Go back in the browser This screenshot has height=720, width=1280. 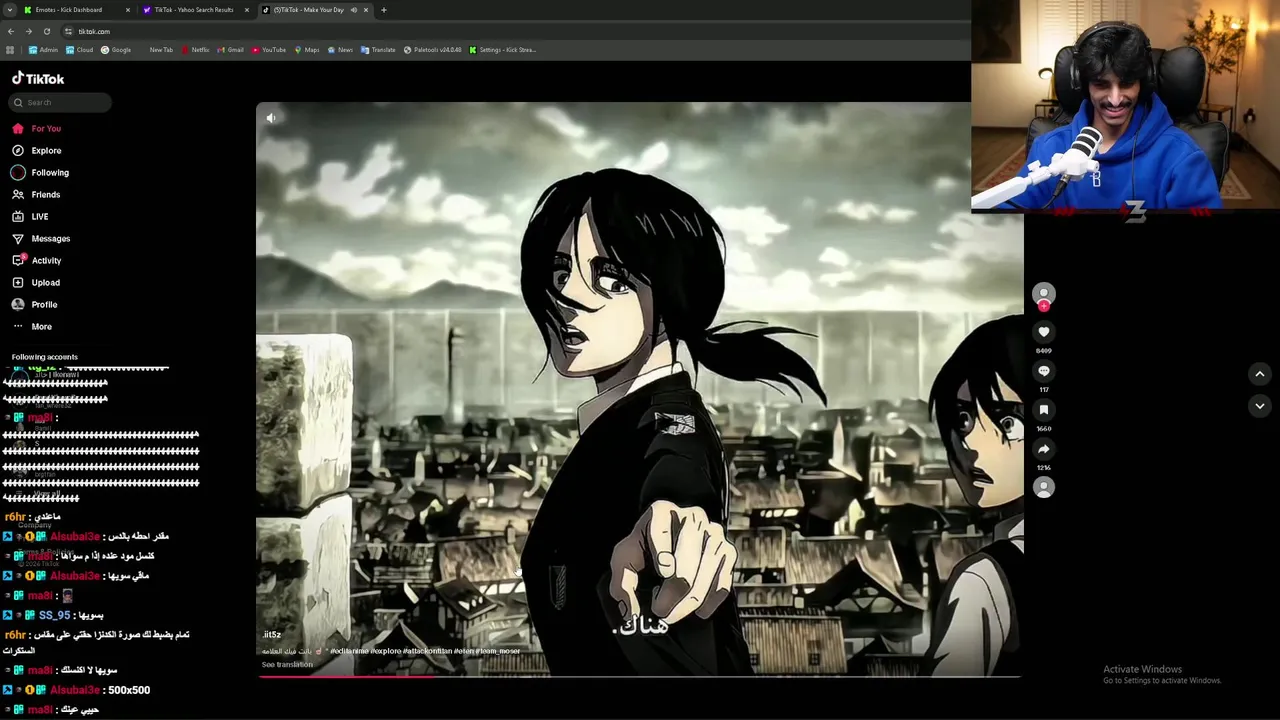coord(11,31)
